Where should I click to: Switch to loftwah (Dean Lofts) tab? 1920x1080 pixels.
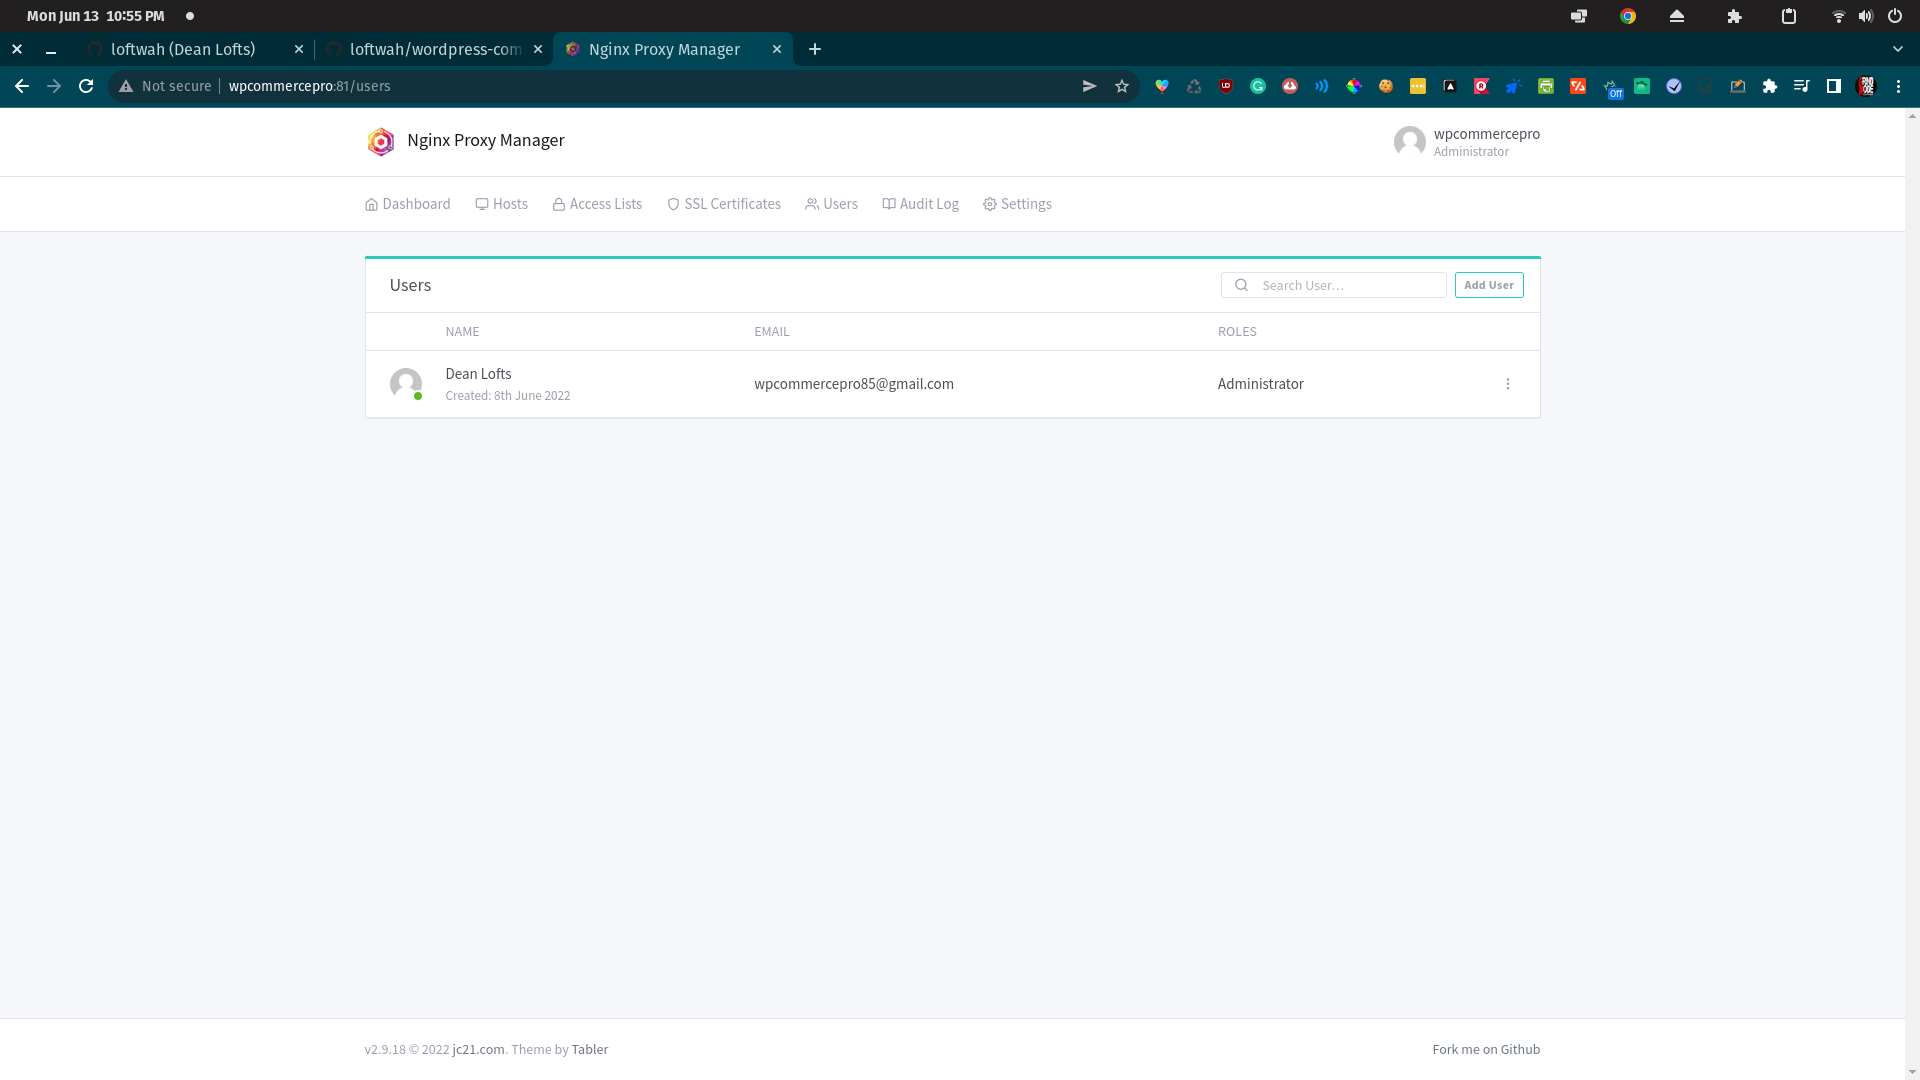[x=183, y=49]
